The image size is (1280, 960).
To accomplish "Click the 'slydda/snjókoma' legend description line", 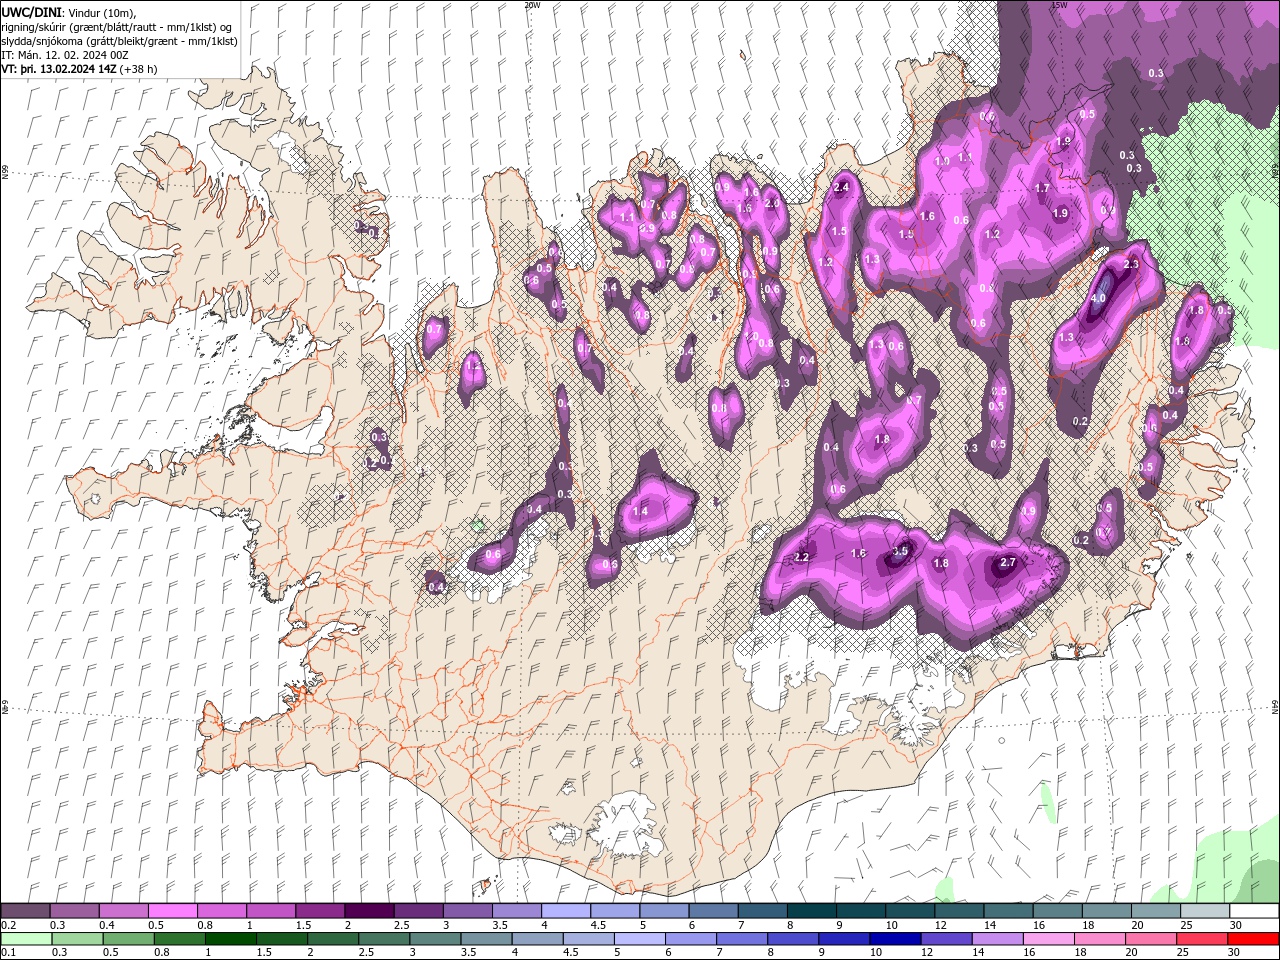I will [119, 41].
